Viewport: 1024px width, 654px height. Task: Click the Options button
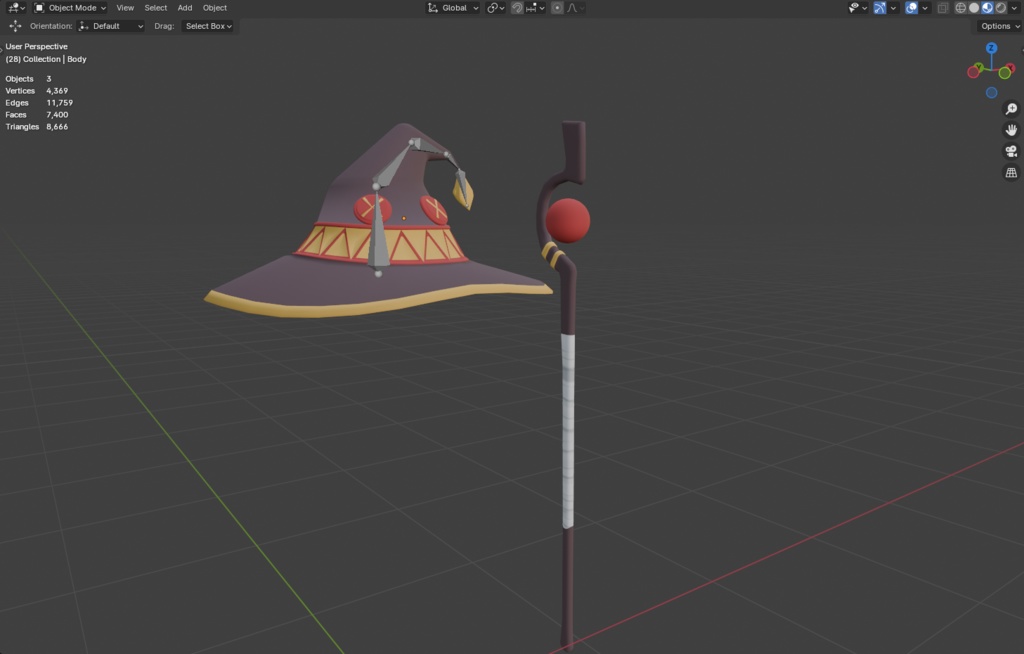(997, 26)
